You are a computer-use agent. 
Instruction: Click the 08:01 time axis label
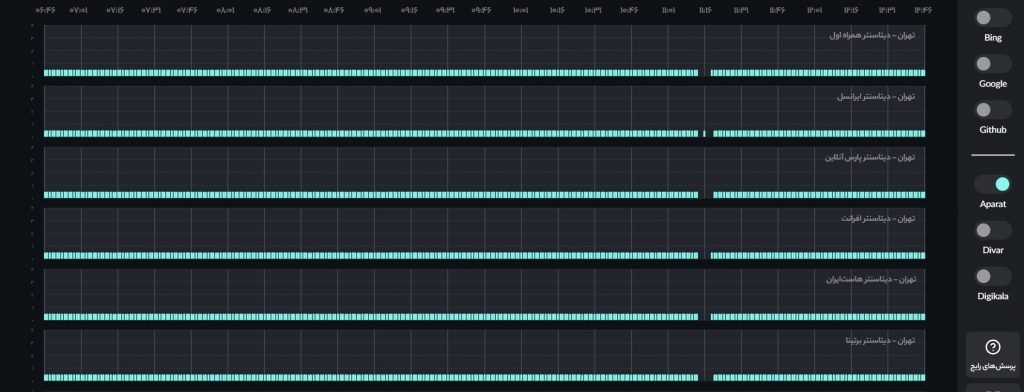point(225,10)
